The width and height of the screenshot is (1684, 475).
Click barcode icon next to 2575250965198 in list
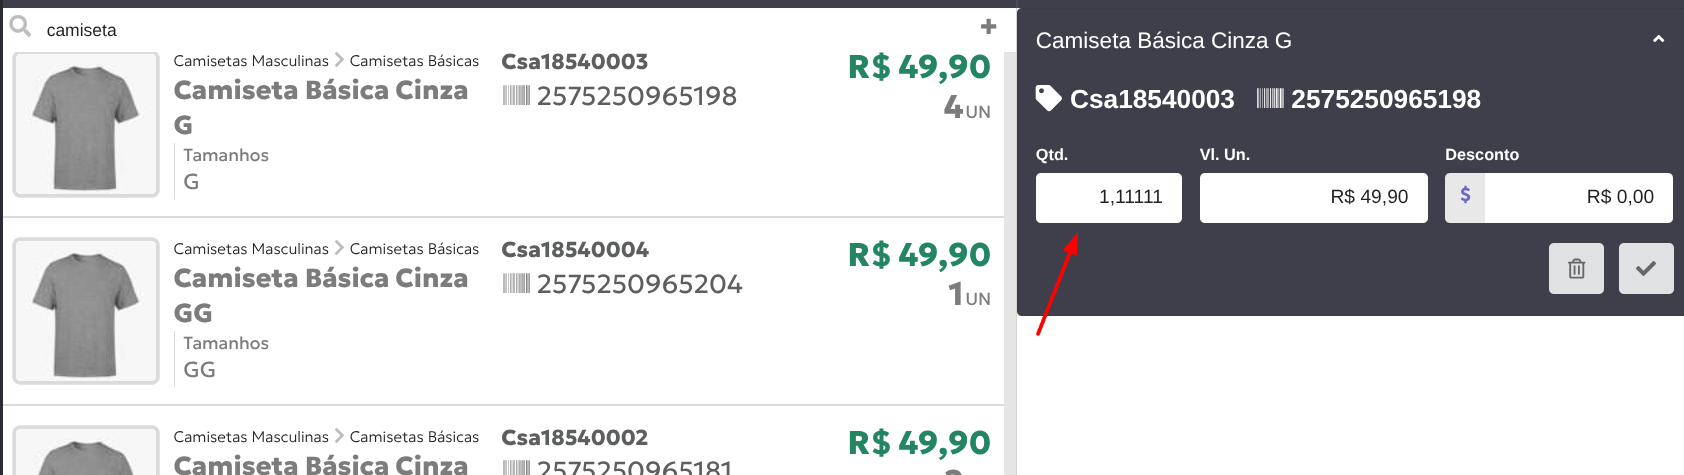516,96
